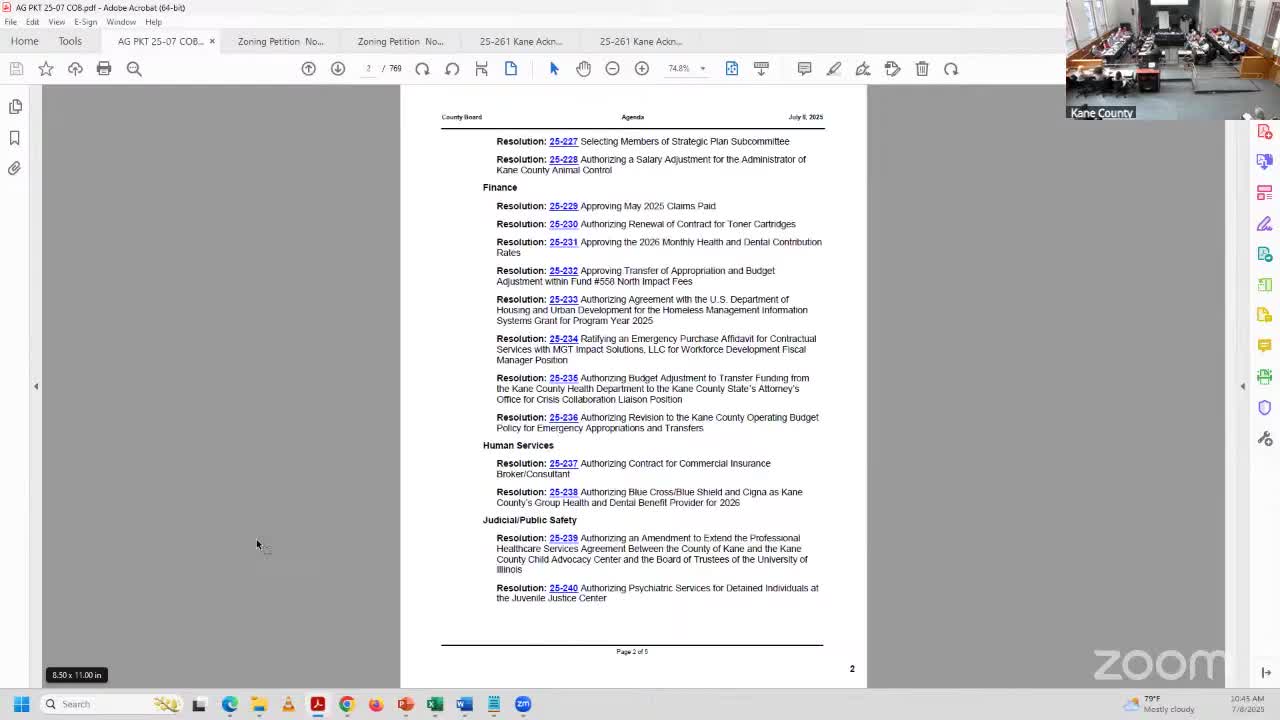Screen dimensions: 1280x720
Task: Click the page number input field
Action: 368,68
